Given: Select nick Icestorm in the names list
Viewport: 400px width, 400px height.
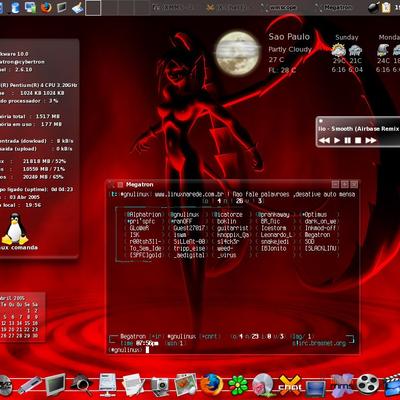Looking at the screenshot, I should coord(273,228).
